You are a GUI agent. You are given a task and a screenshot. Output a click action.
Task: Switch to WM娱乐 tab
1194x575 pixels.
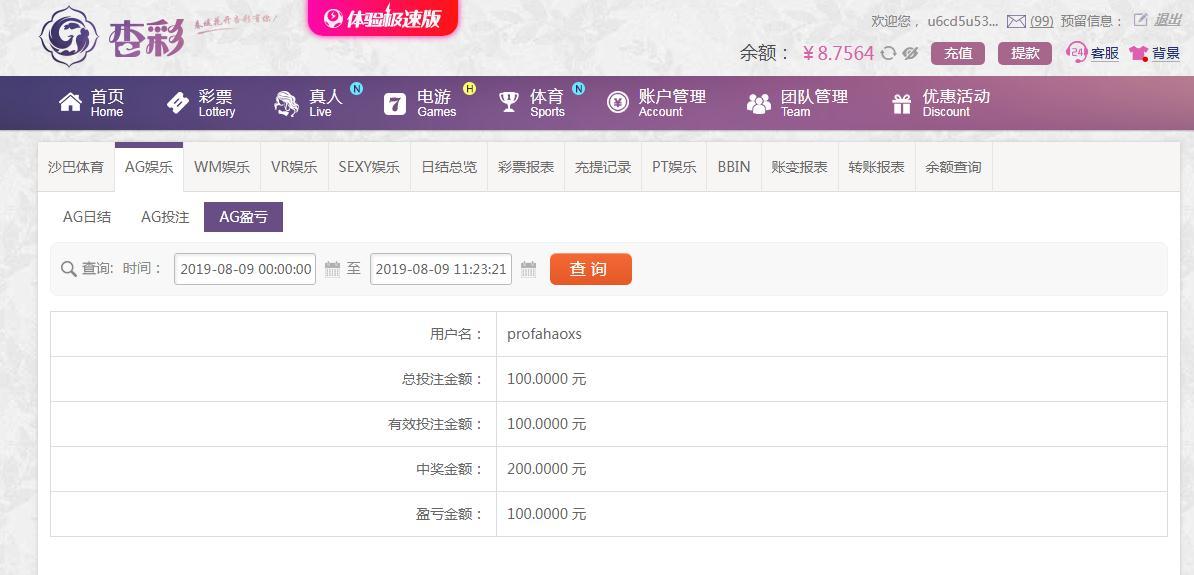point(222,167)
